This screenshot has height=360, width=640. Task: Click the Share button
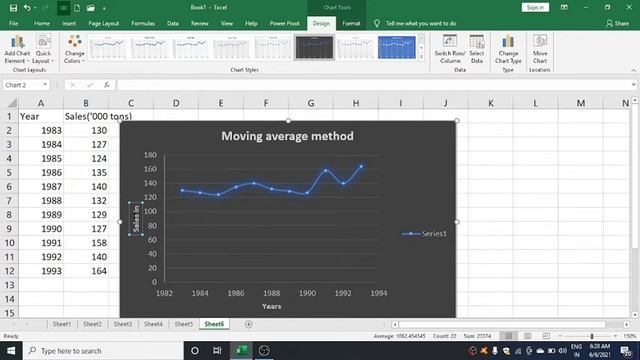click(617, 24)
